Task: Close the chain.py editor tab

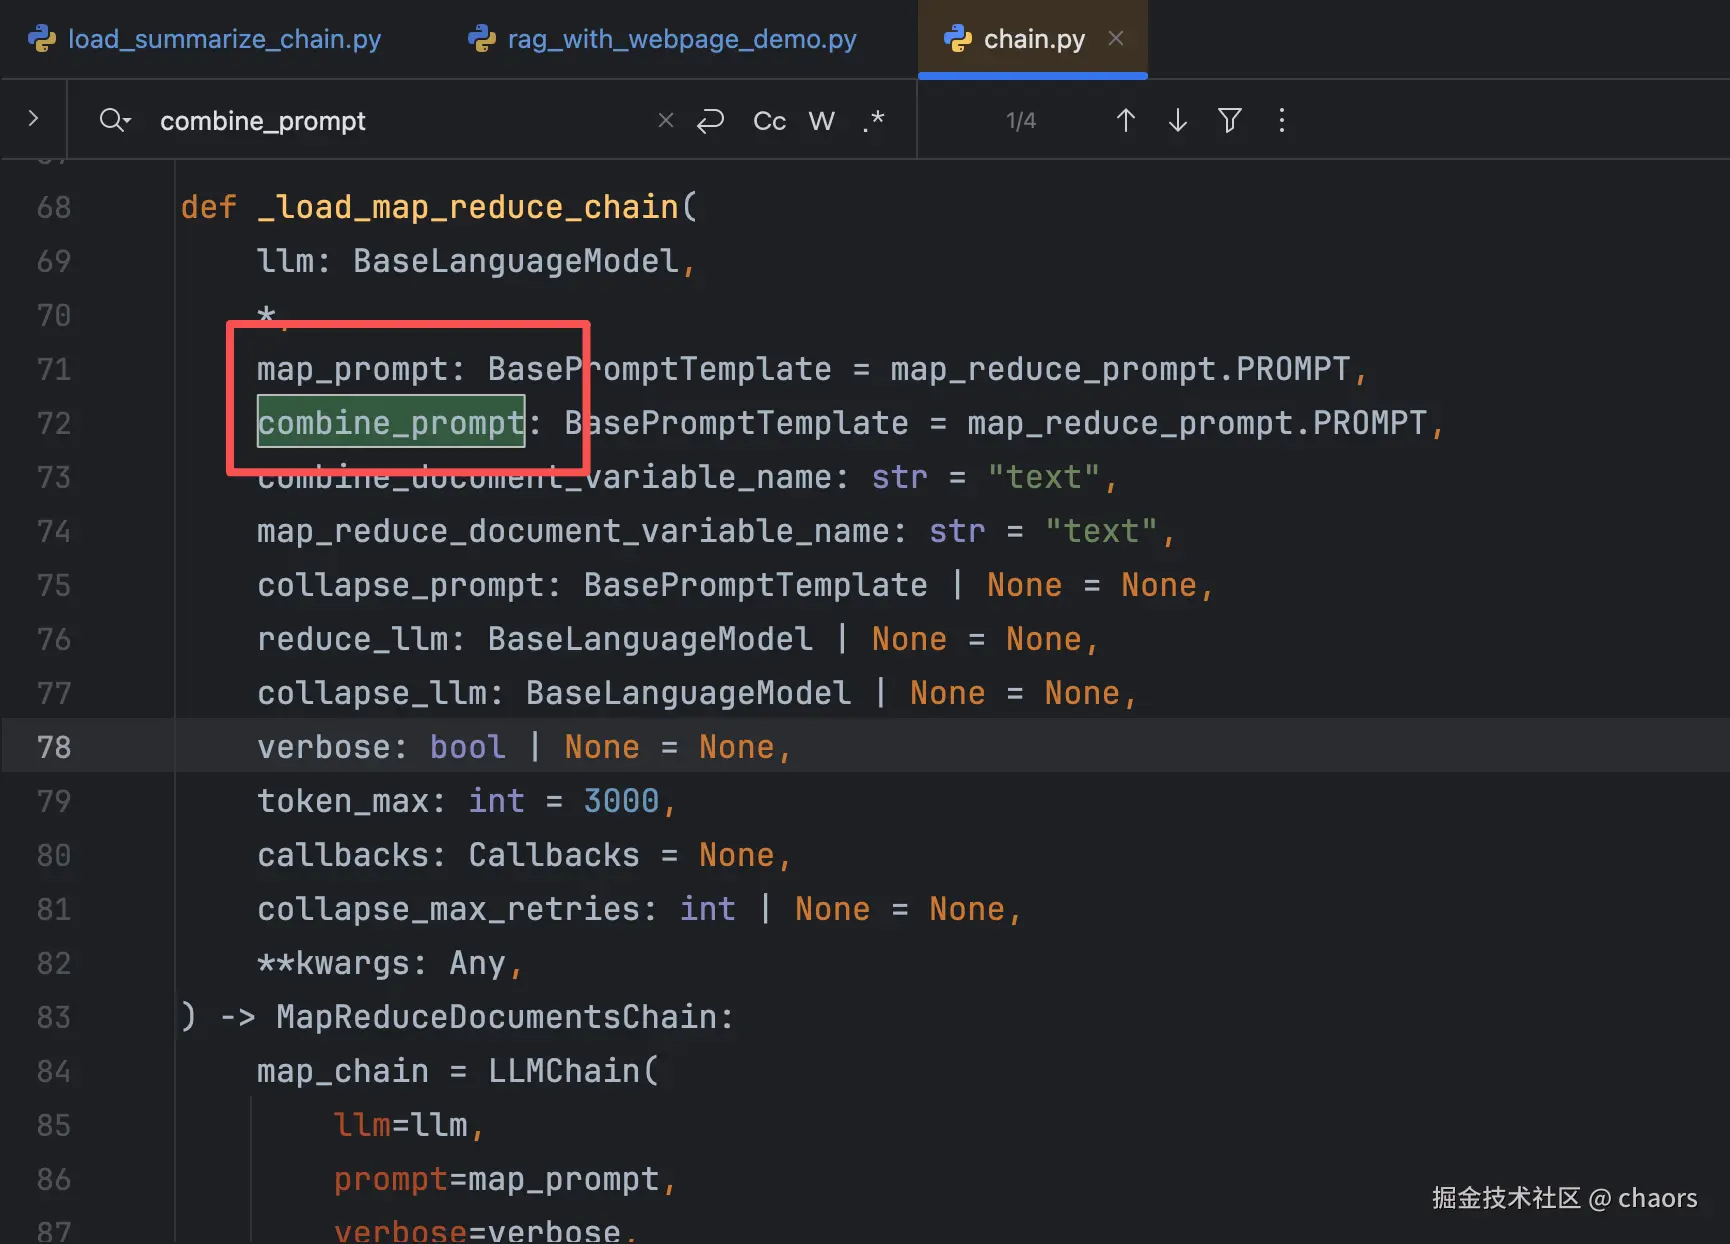Action: coord(1116,38)
